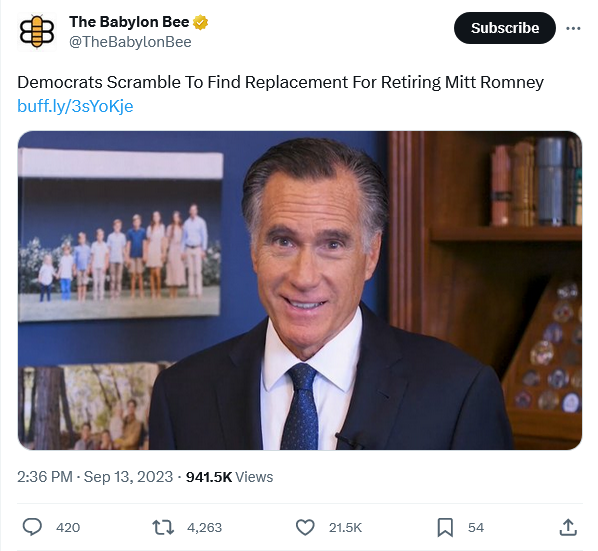Click the 54 bookmarks count
This screenshot has height=551, width=598.
pos(476,527)
